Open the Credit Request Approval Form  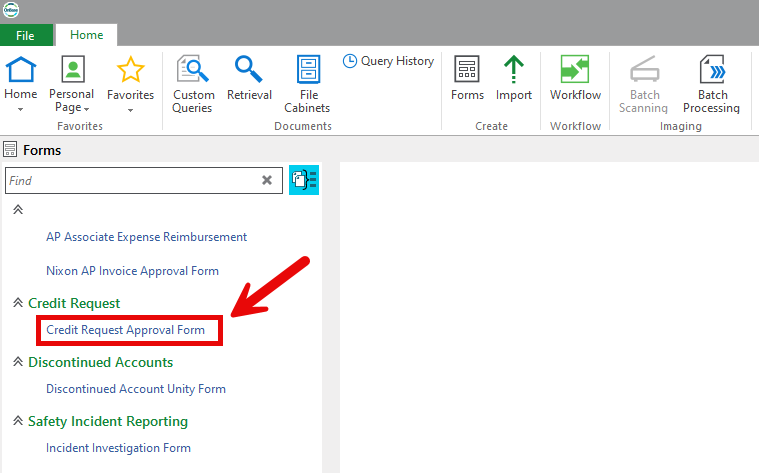point(125,330)
